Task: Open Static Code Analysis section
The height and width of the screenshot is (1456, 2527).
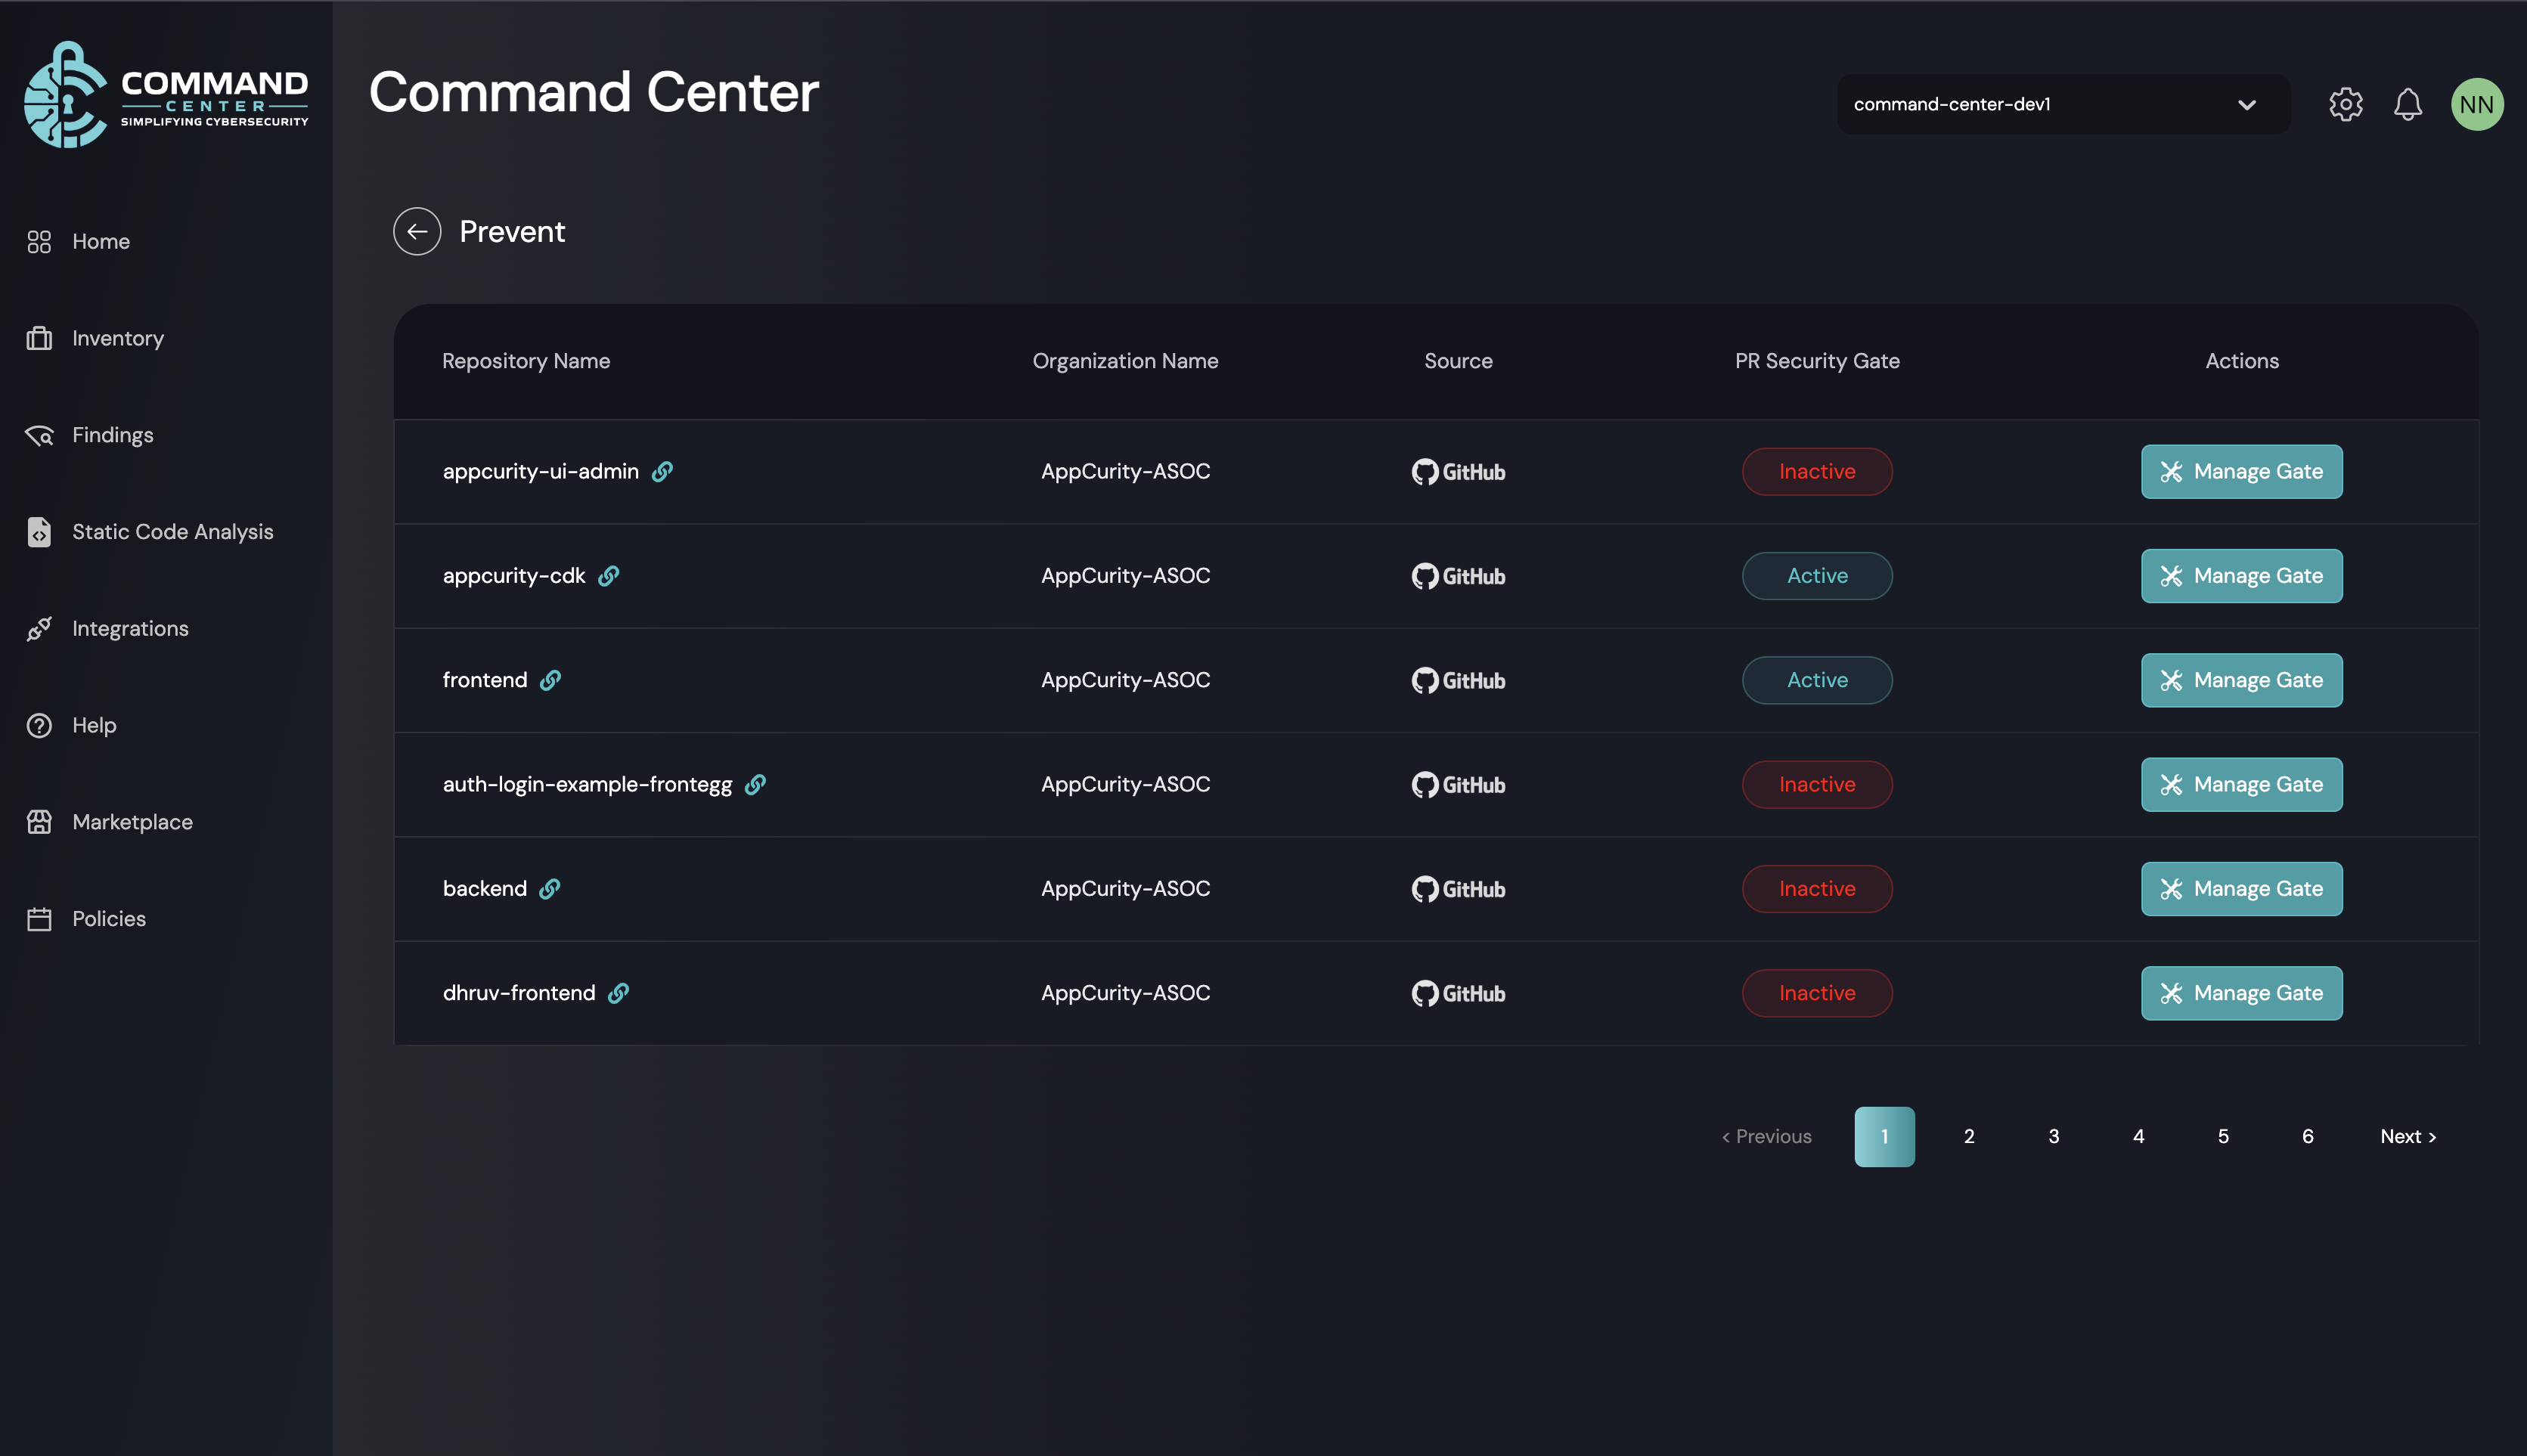Action: (172, 532)
